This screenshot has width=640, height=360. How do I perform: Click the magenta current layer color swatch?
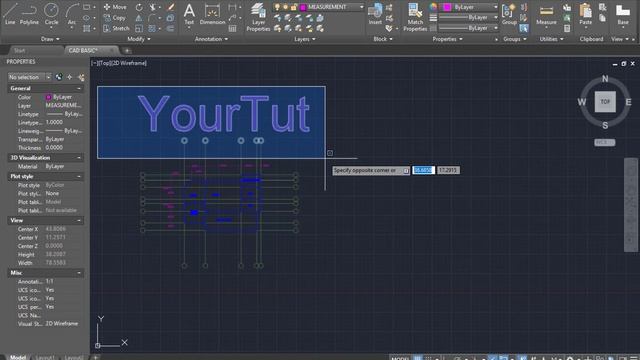[303, 7]
